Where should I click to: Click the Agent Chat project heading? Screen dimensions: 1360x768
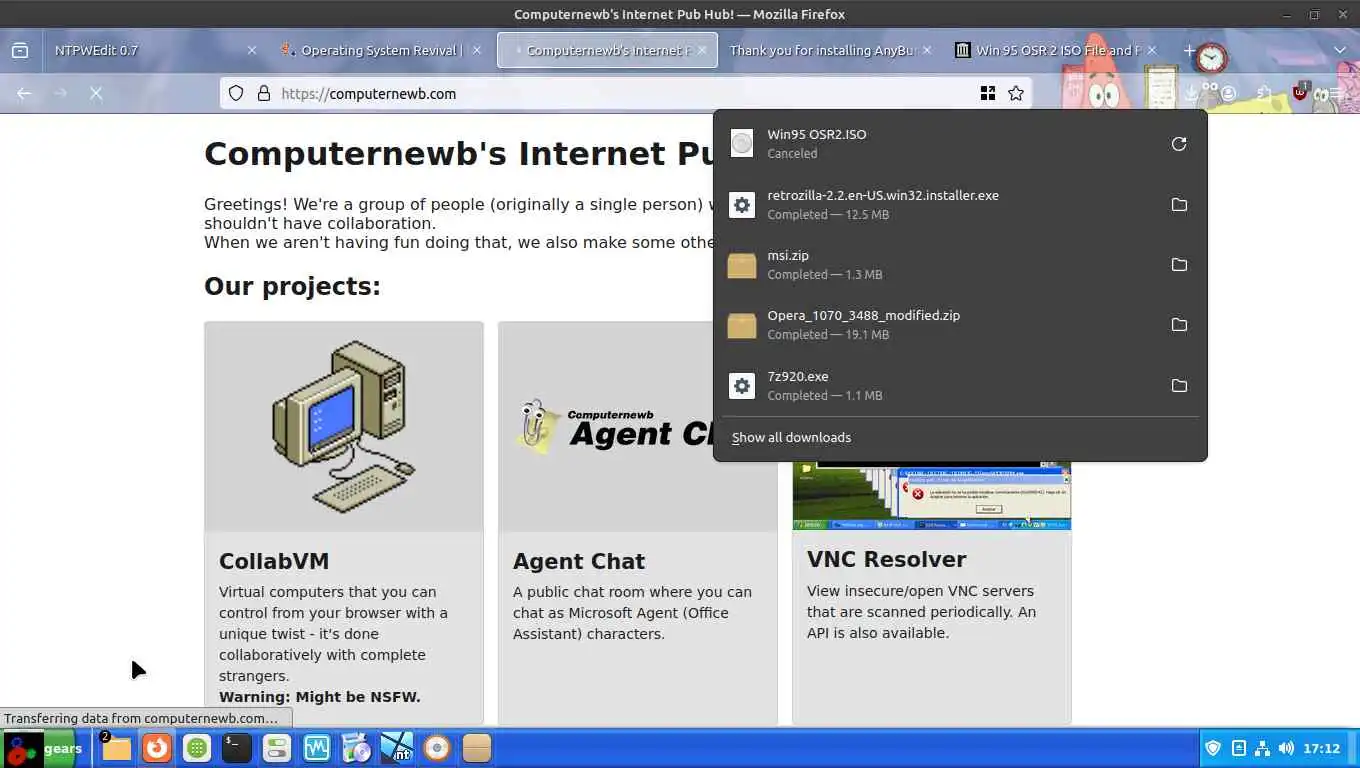(x=579, y=561)
